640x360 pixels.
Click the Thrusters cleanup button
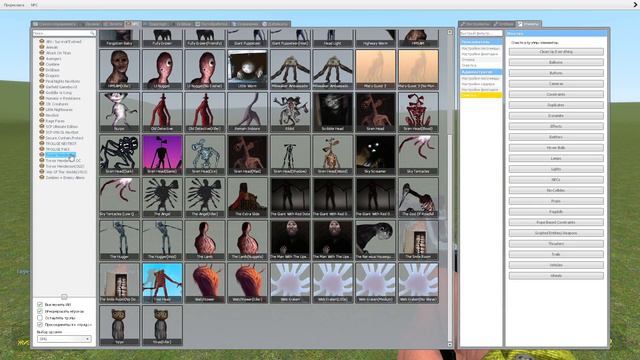click(x=556, y=244)
